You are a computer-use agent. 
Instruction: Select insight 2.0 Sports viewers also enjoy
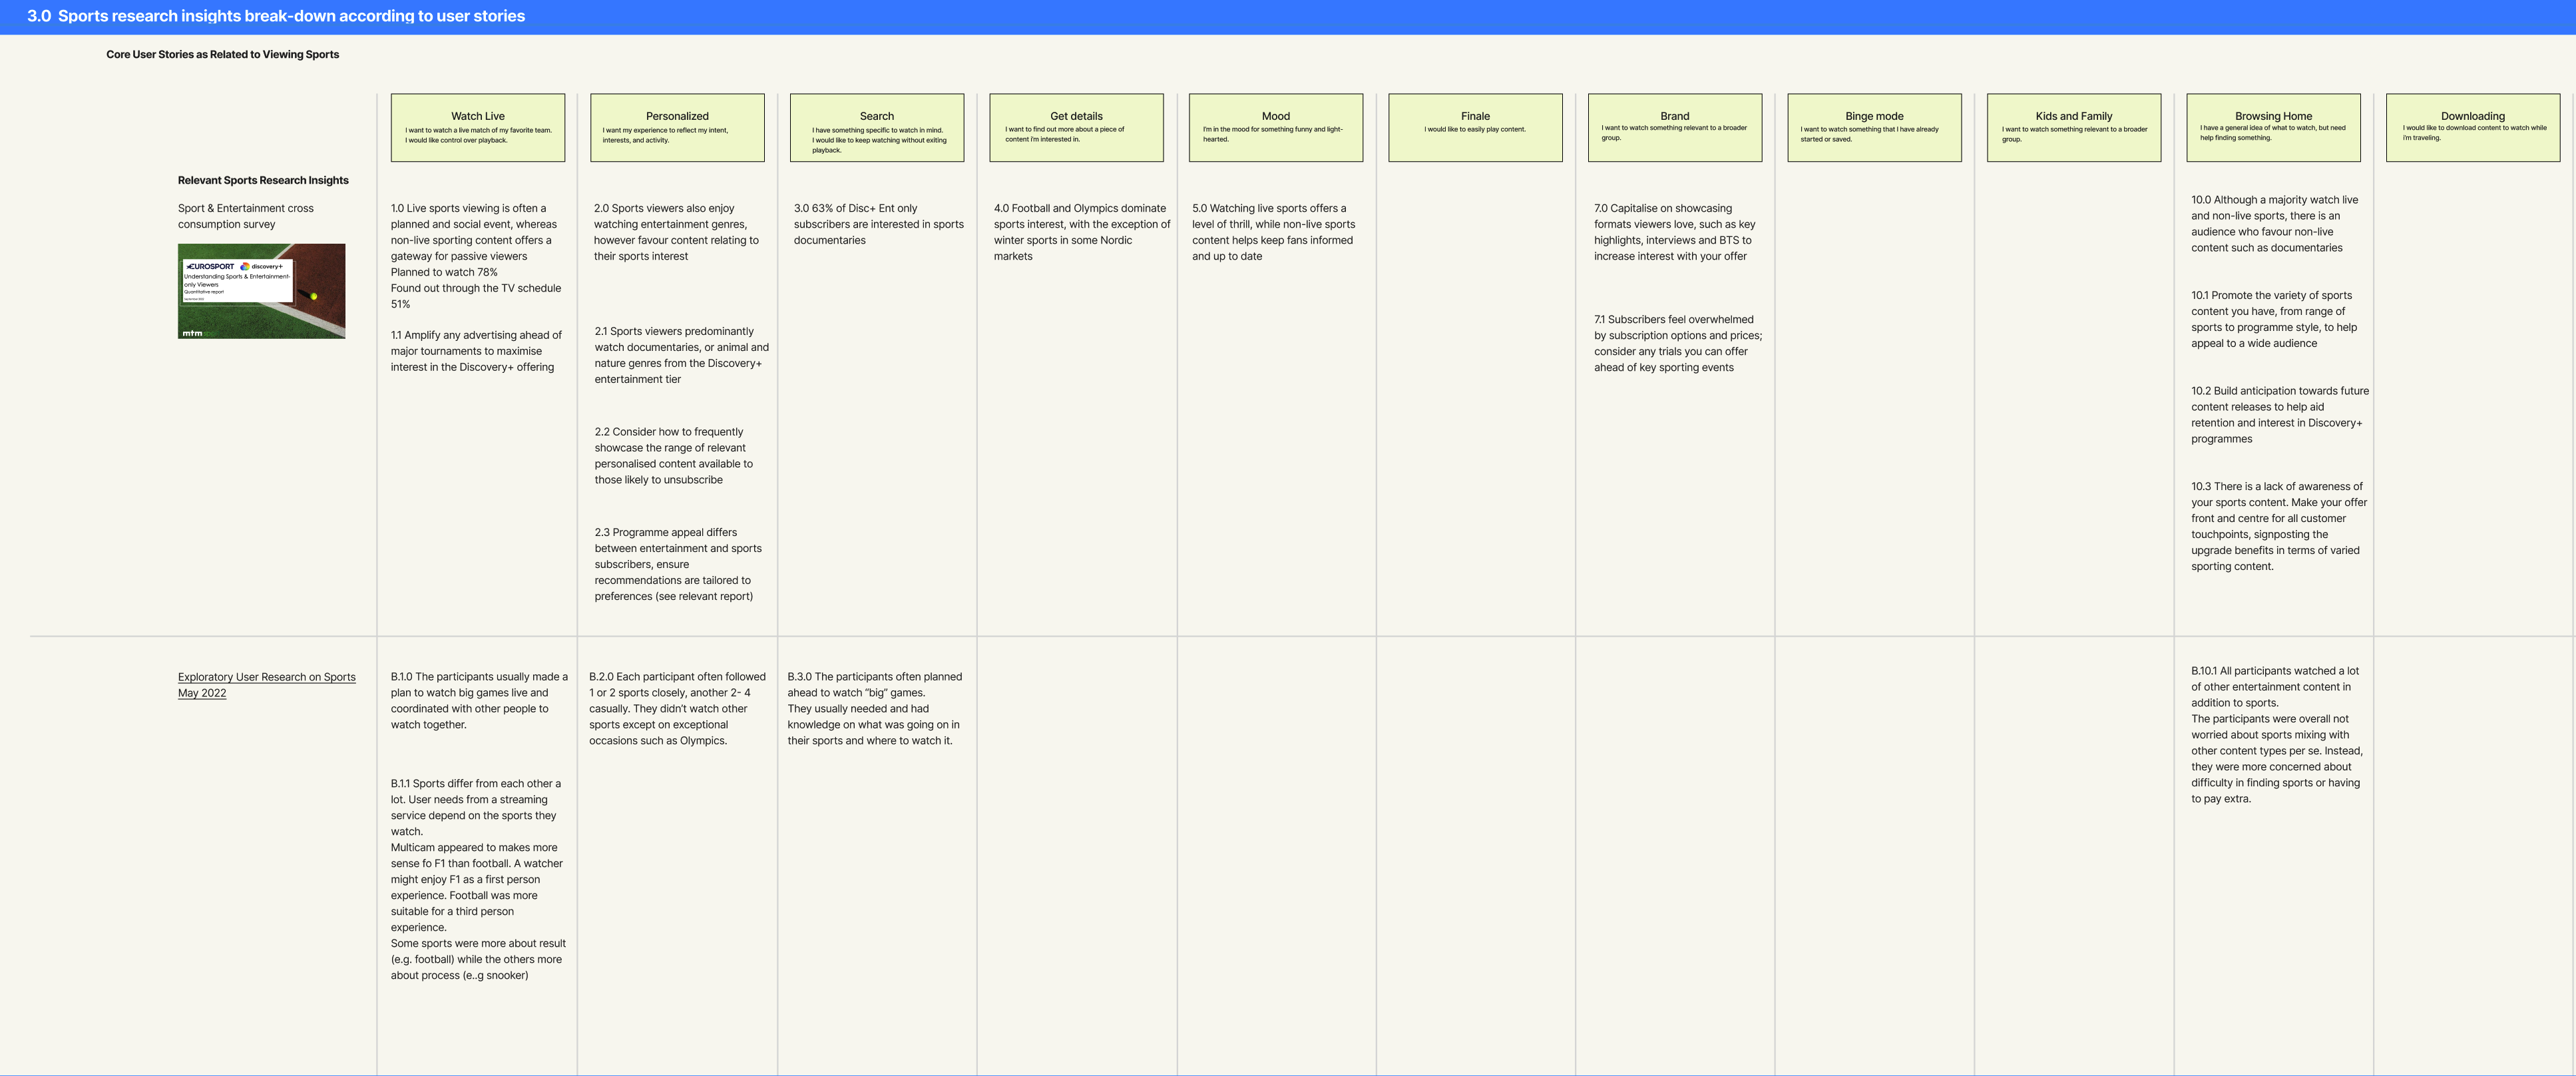click(677, 232)
